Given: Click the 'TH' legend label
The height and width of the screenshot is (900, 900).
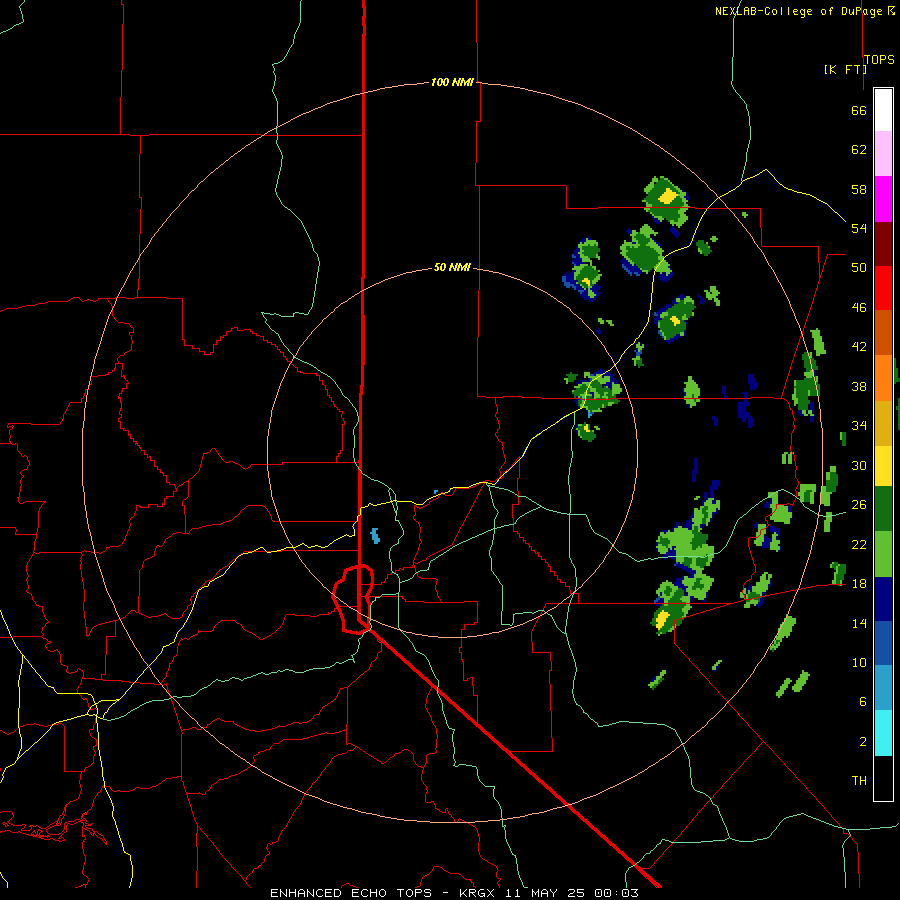Looking at the screenshot, I should click(859, 781).
